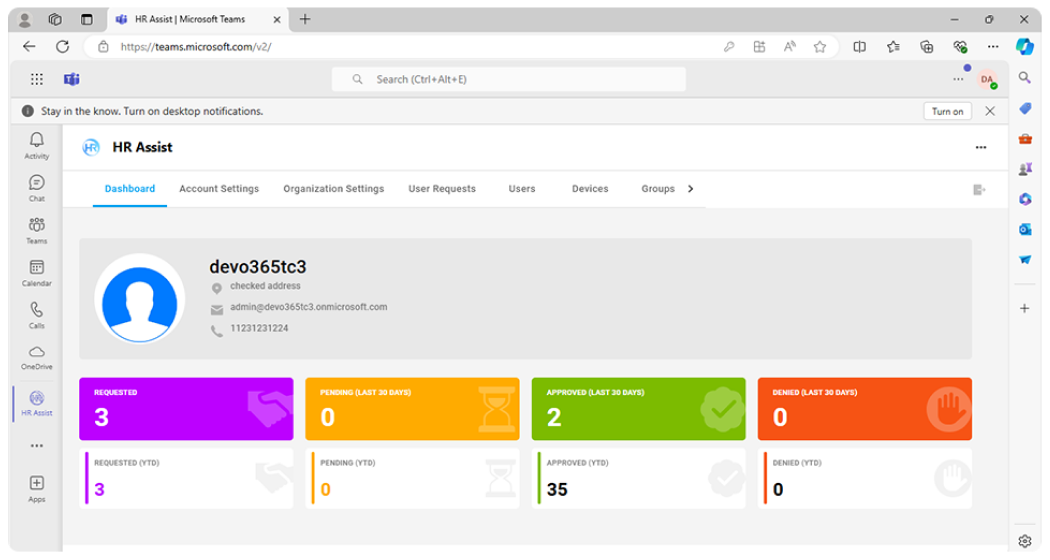Viewport: 1050px width, 560px height.
Task: Open the Apps store in Teams
Action: [x=37, y=487]
